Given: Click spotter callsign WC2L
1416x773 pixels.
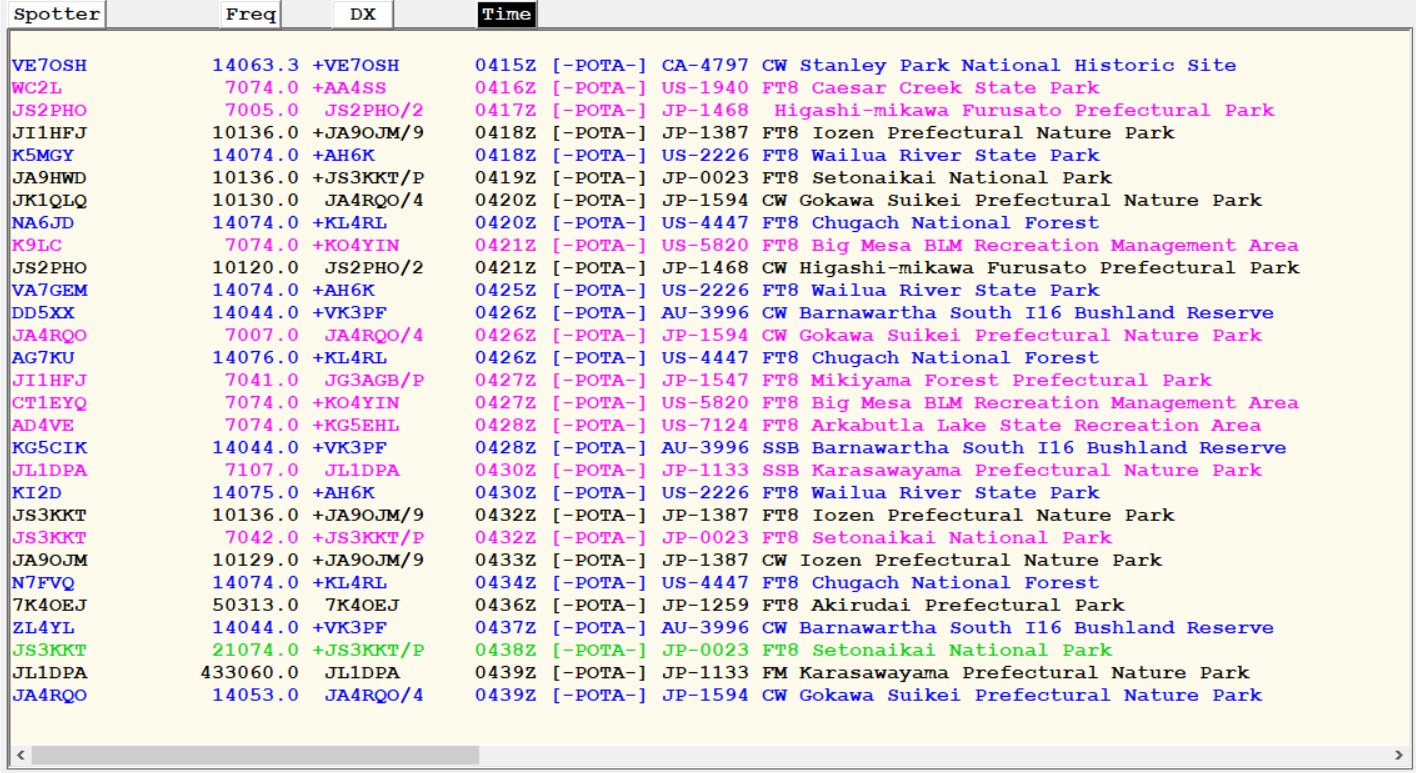Looking at the screenshot, I should point(37,88).
